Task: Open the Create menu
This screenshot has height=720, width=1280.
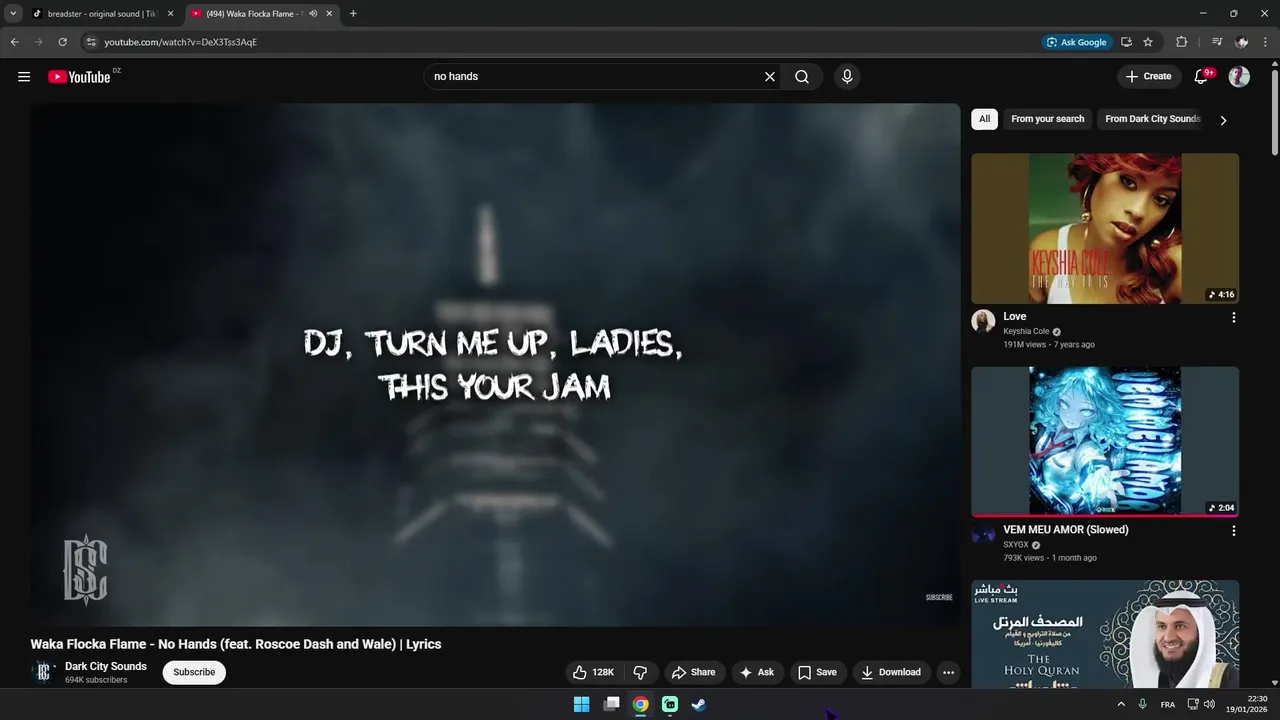Action: (1148, 76)
